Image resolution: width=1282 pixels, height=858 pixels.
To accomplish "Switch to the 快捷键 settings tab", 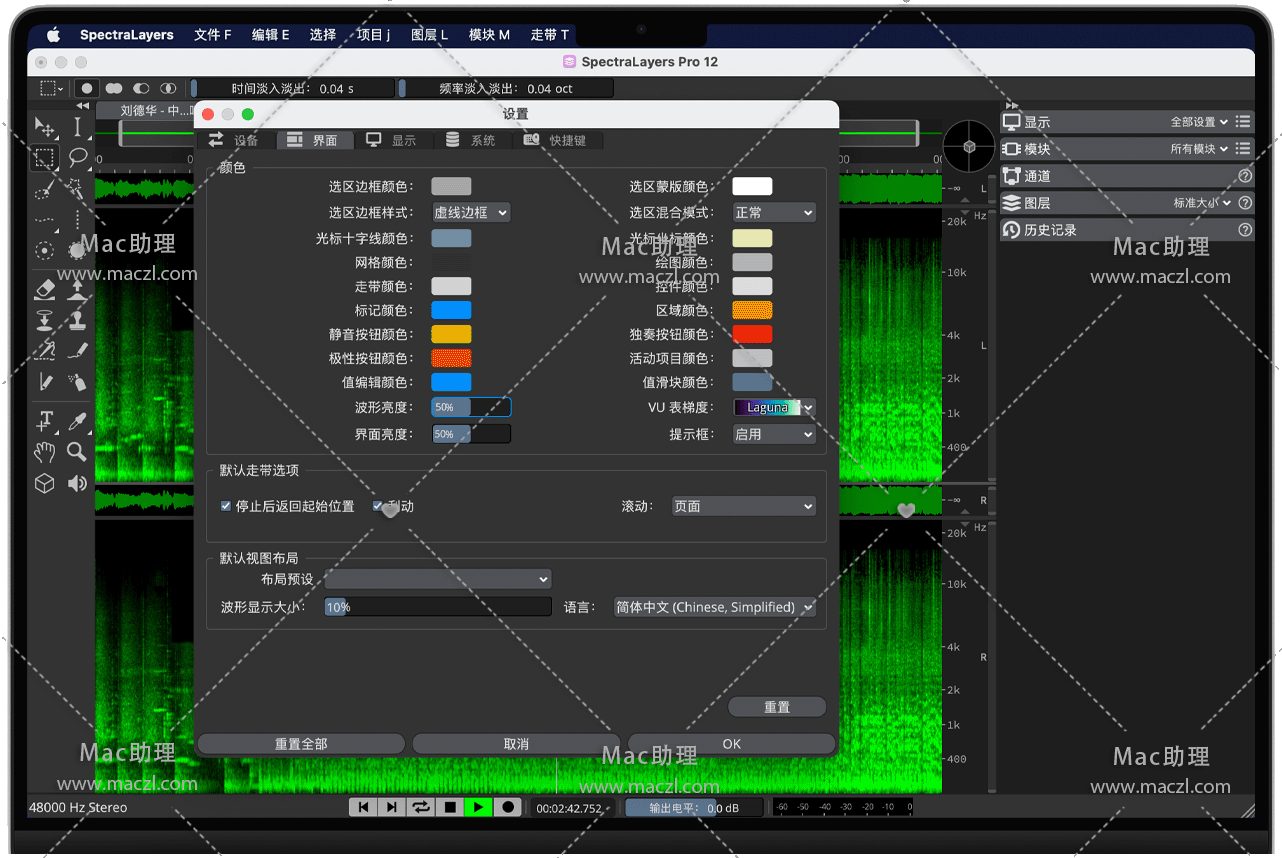I will [560, 140].
